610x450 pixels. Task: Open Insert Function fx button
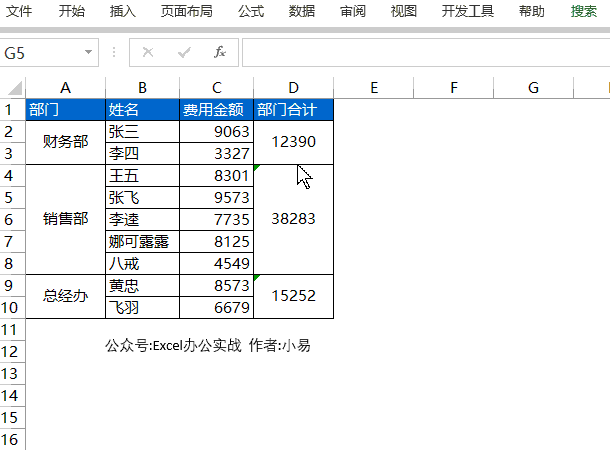pos(220,52)
